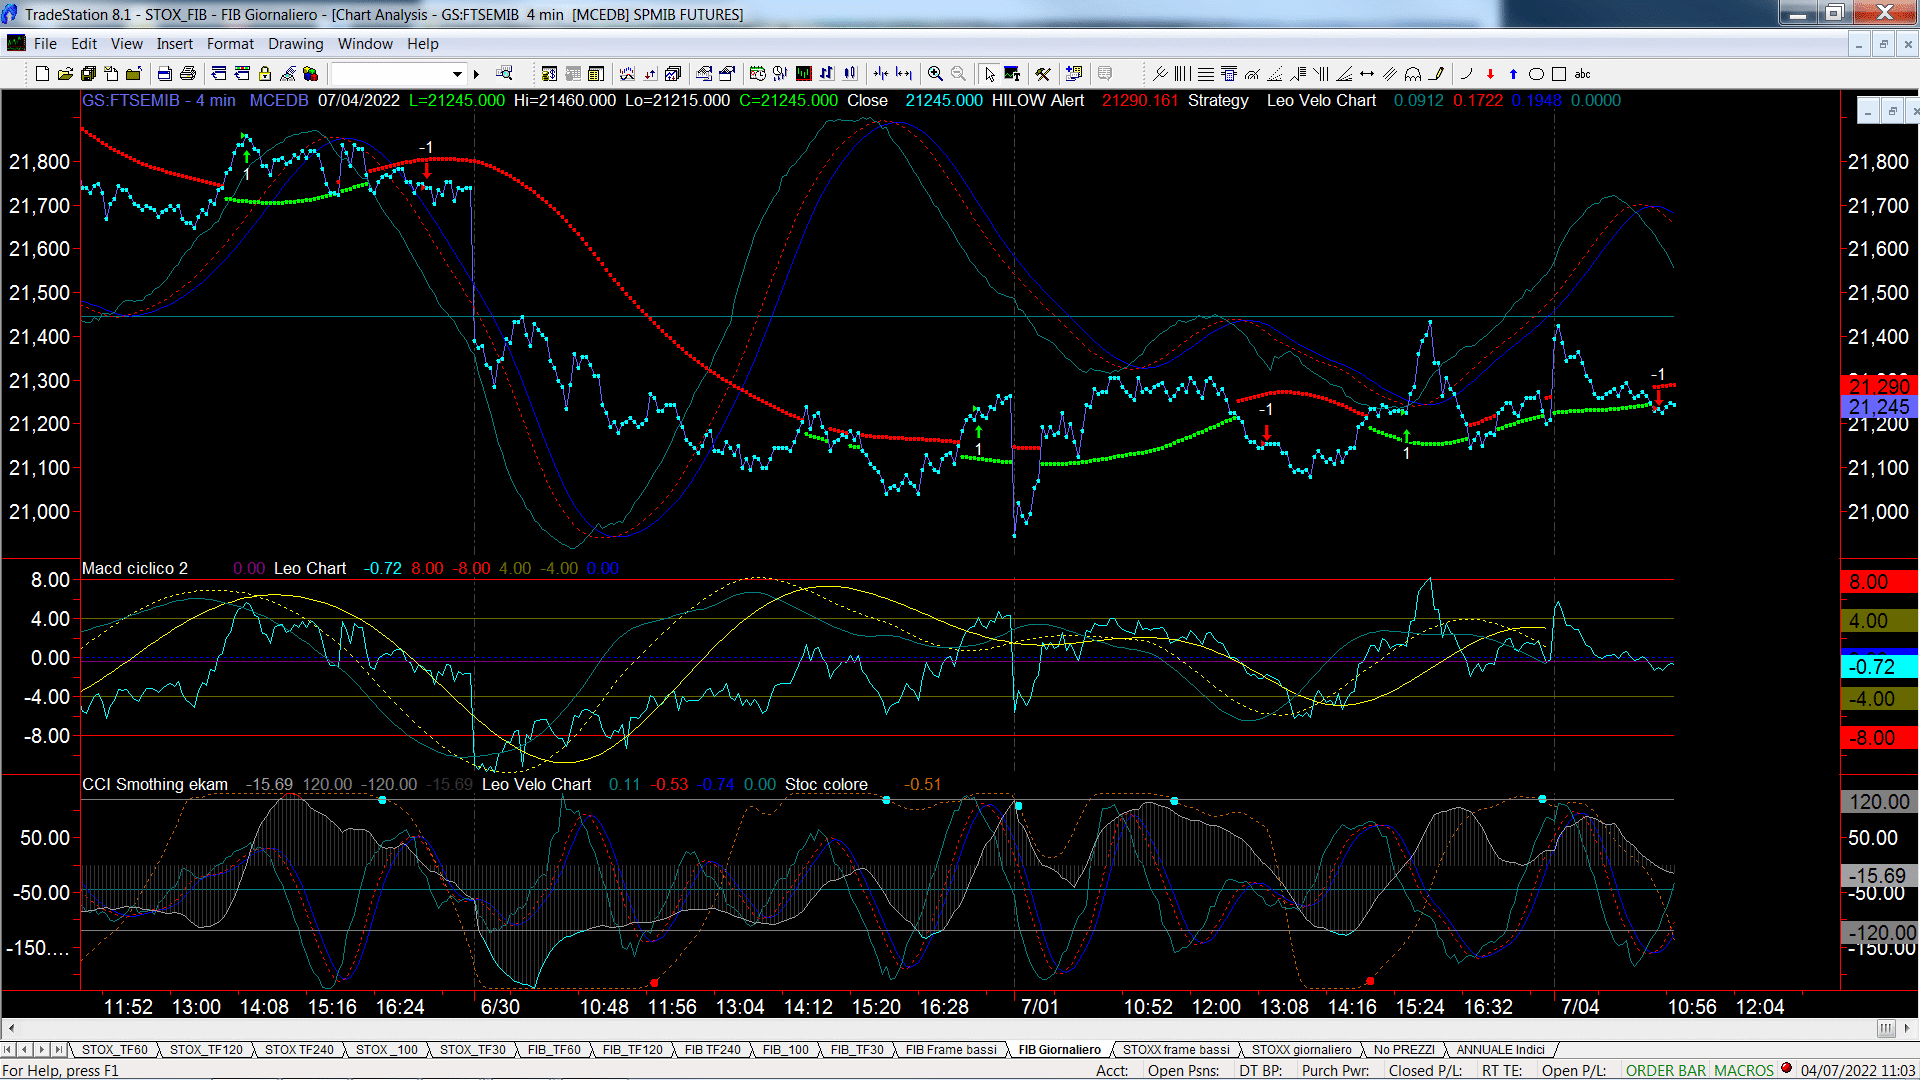The height and width of the screenshot is (1080, 1920).
Task: Switch to the STOXX frame bassi tab
Action: [x=1176, y=1049]
